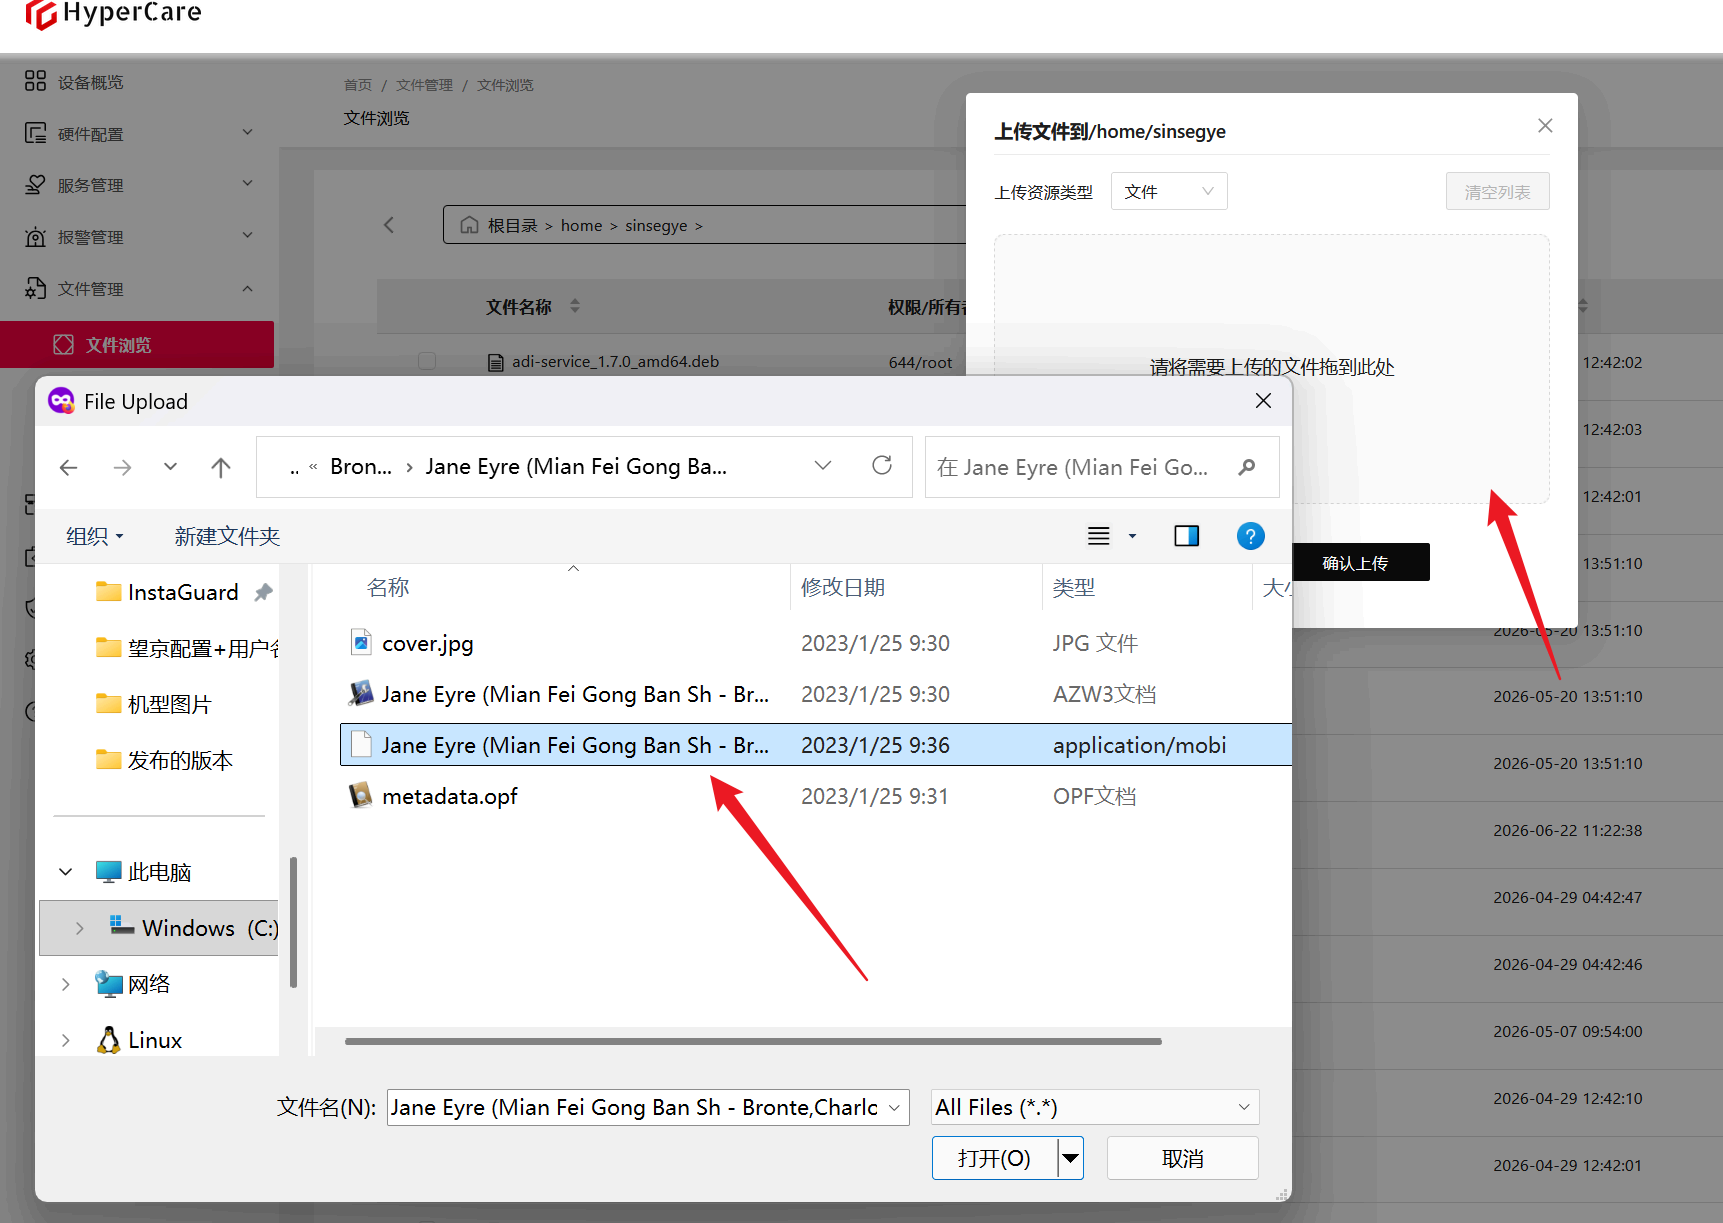Screen dimensions: 1723x1223
Task: Click 文件管理 breadcrumb link
Action: click(x=424, y=85)
